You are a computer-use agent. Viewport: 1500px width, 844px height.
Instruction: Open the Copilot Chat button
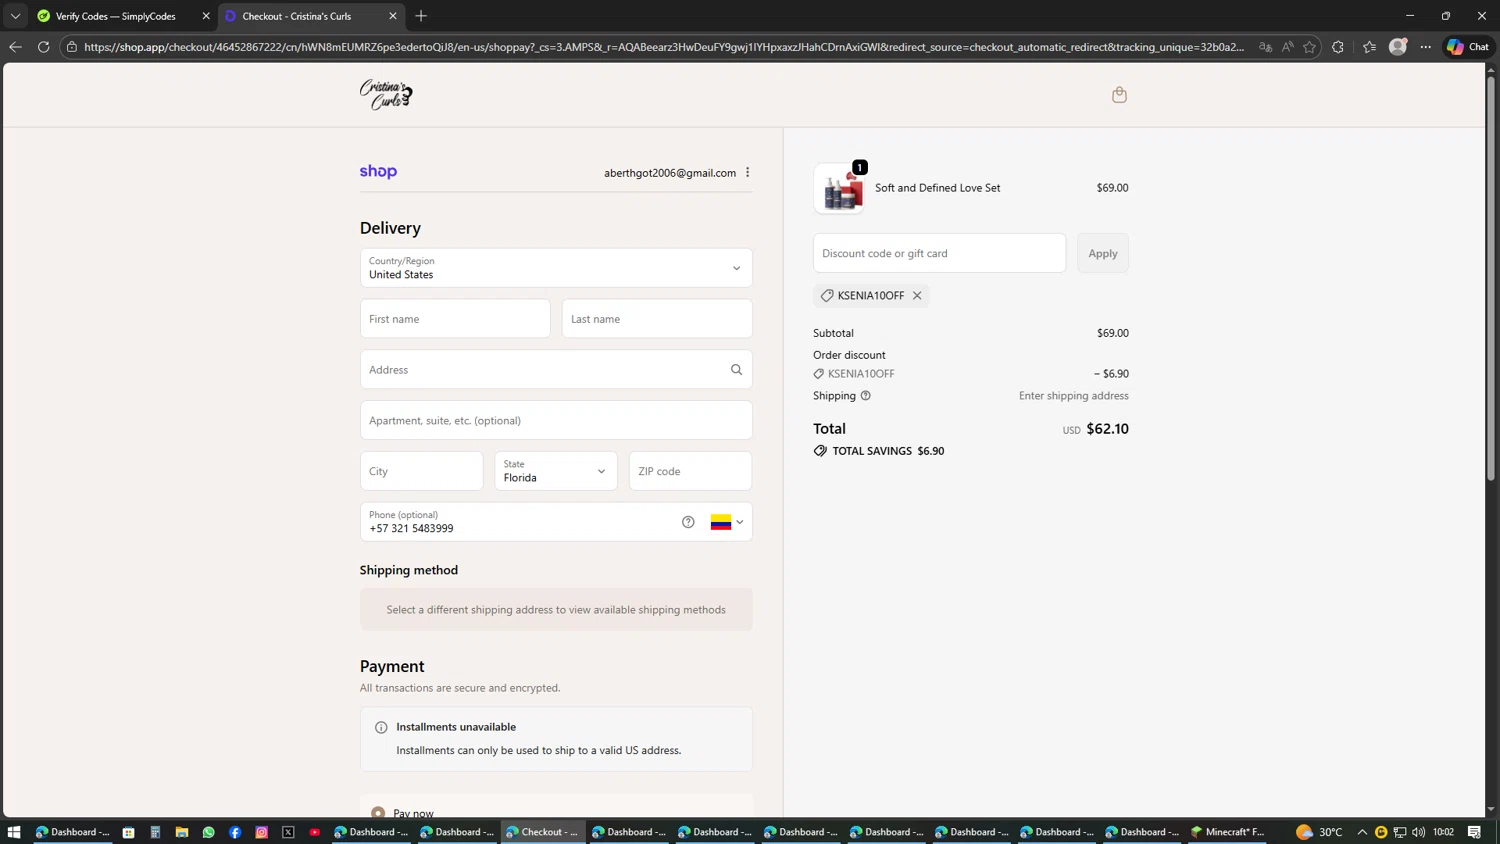point(1468,47)
